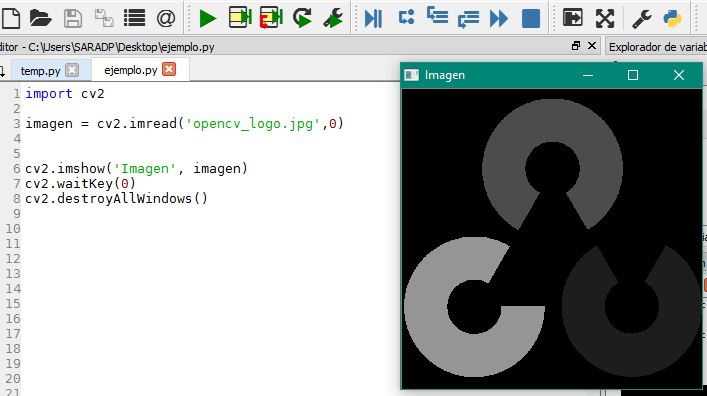707x396 pixels.
Task: Close the editor pane
Action: (x=592, y=46)
